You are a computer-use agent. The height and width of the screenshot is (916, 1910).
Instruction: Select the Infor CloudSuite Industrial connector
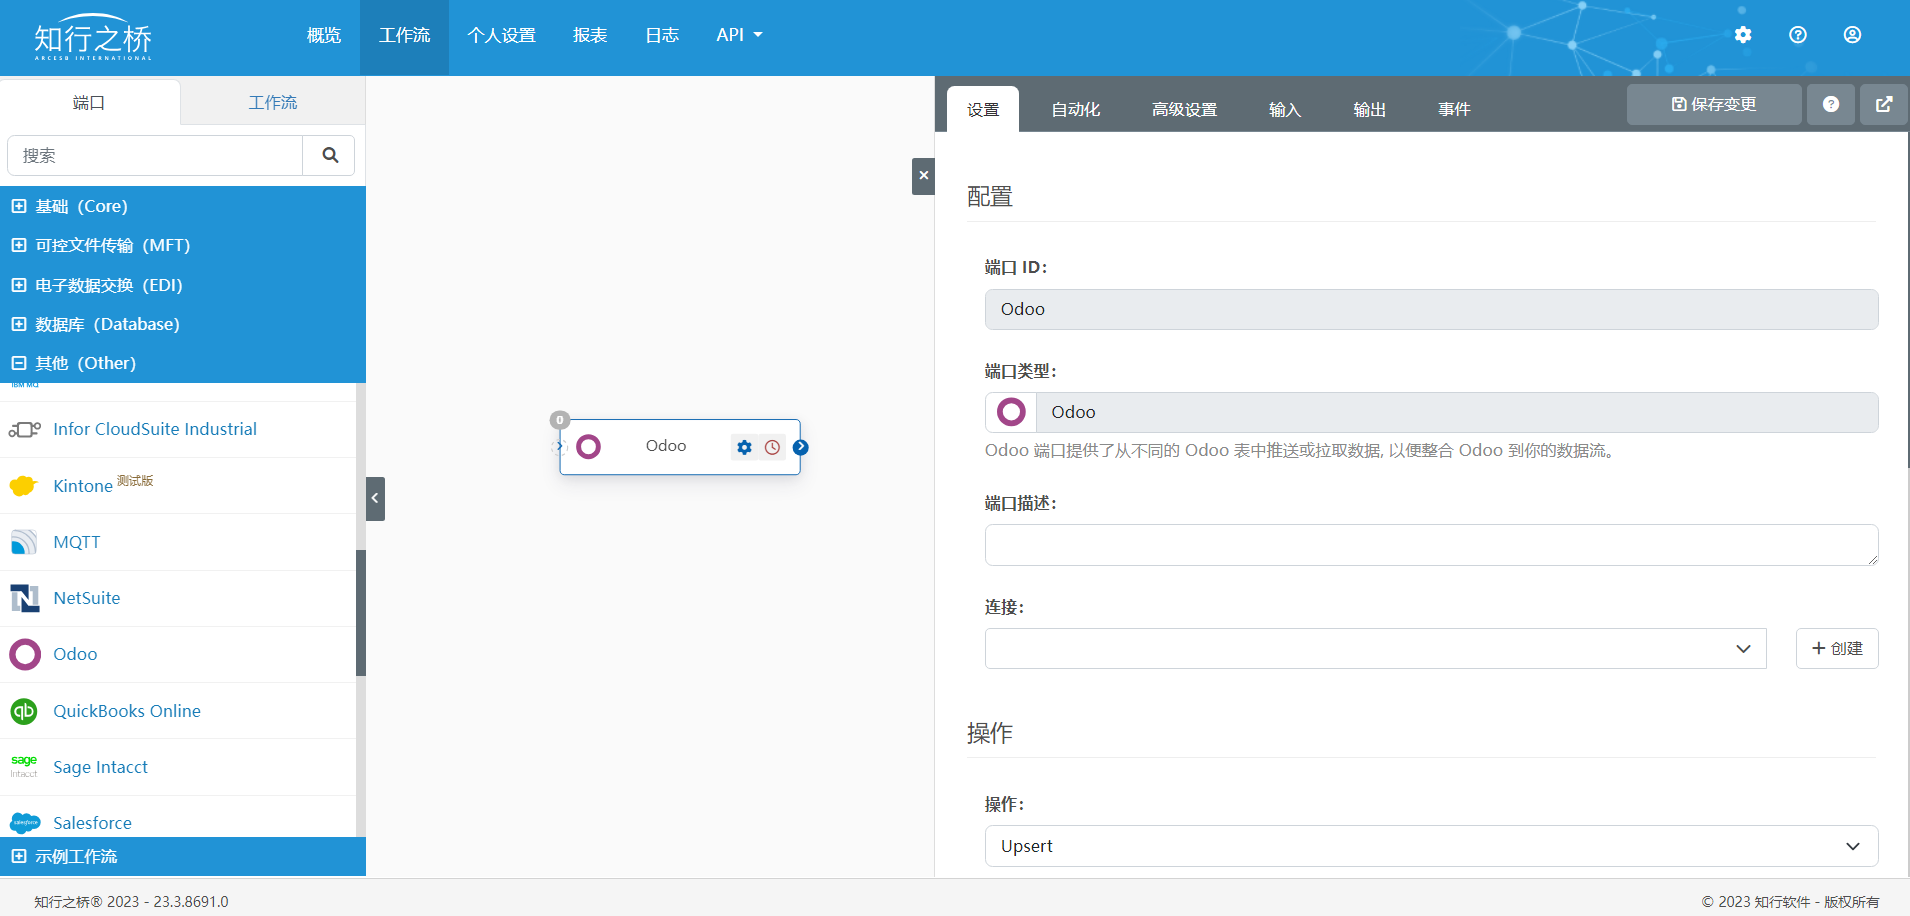[178, 429]
